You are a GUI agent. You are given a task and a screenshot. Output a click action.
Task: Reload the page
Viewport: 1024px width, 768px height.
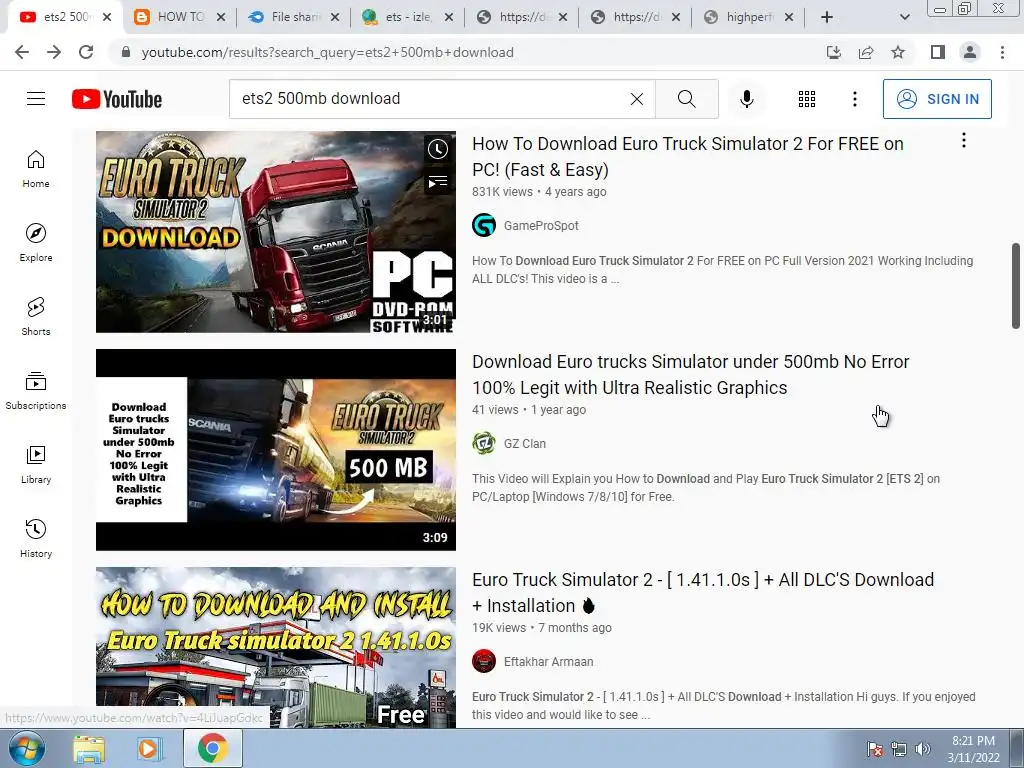coord(86,52)
